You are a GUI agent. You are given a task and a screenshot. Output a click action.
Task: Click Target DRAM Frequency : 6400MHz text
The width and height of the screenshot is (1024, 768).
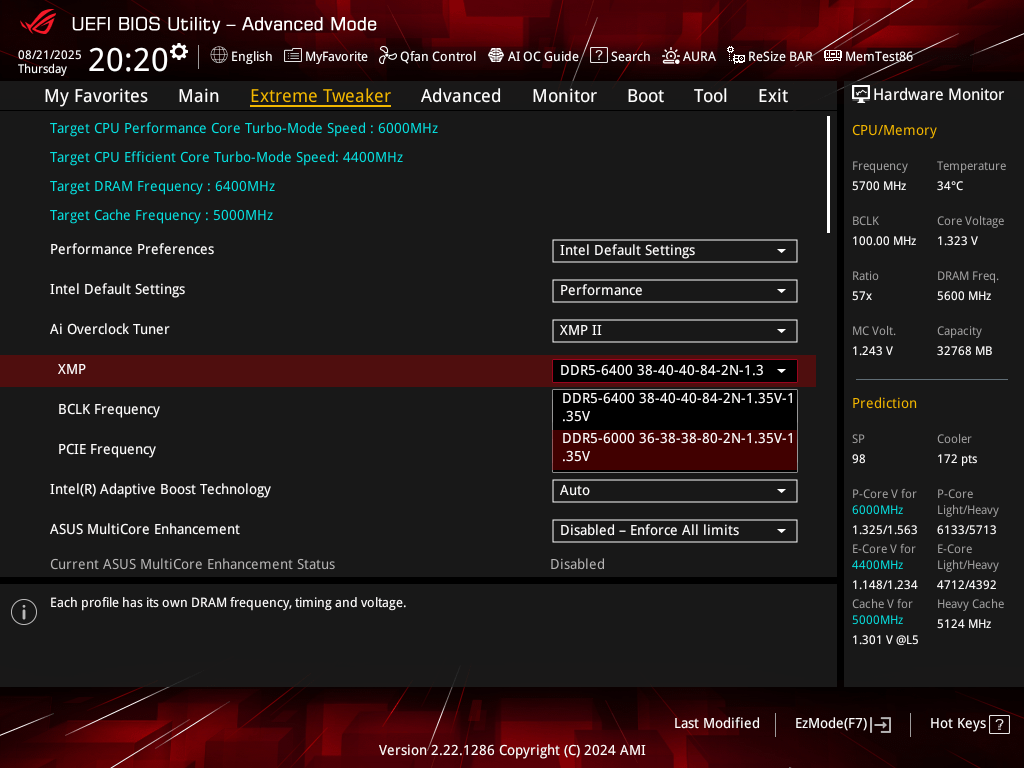tap(163, 186)
